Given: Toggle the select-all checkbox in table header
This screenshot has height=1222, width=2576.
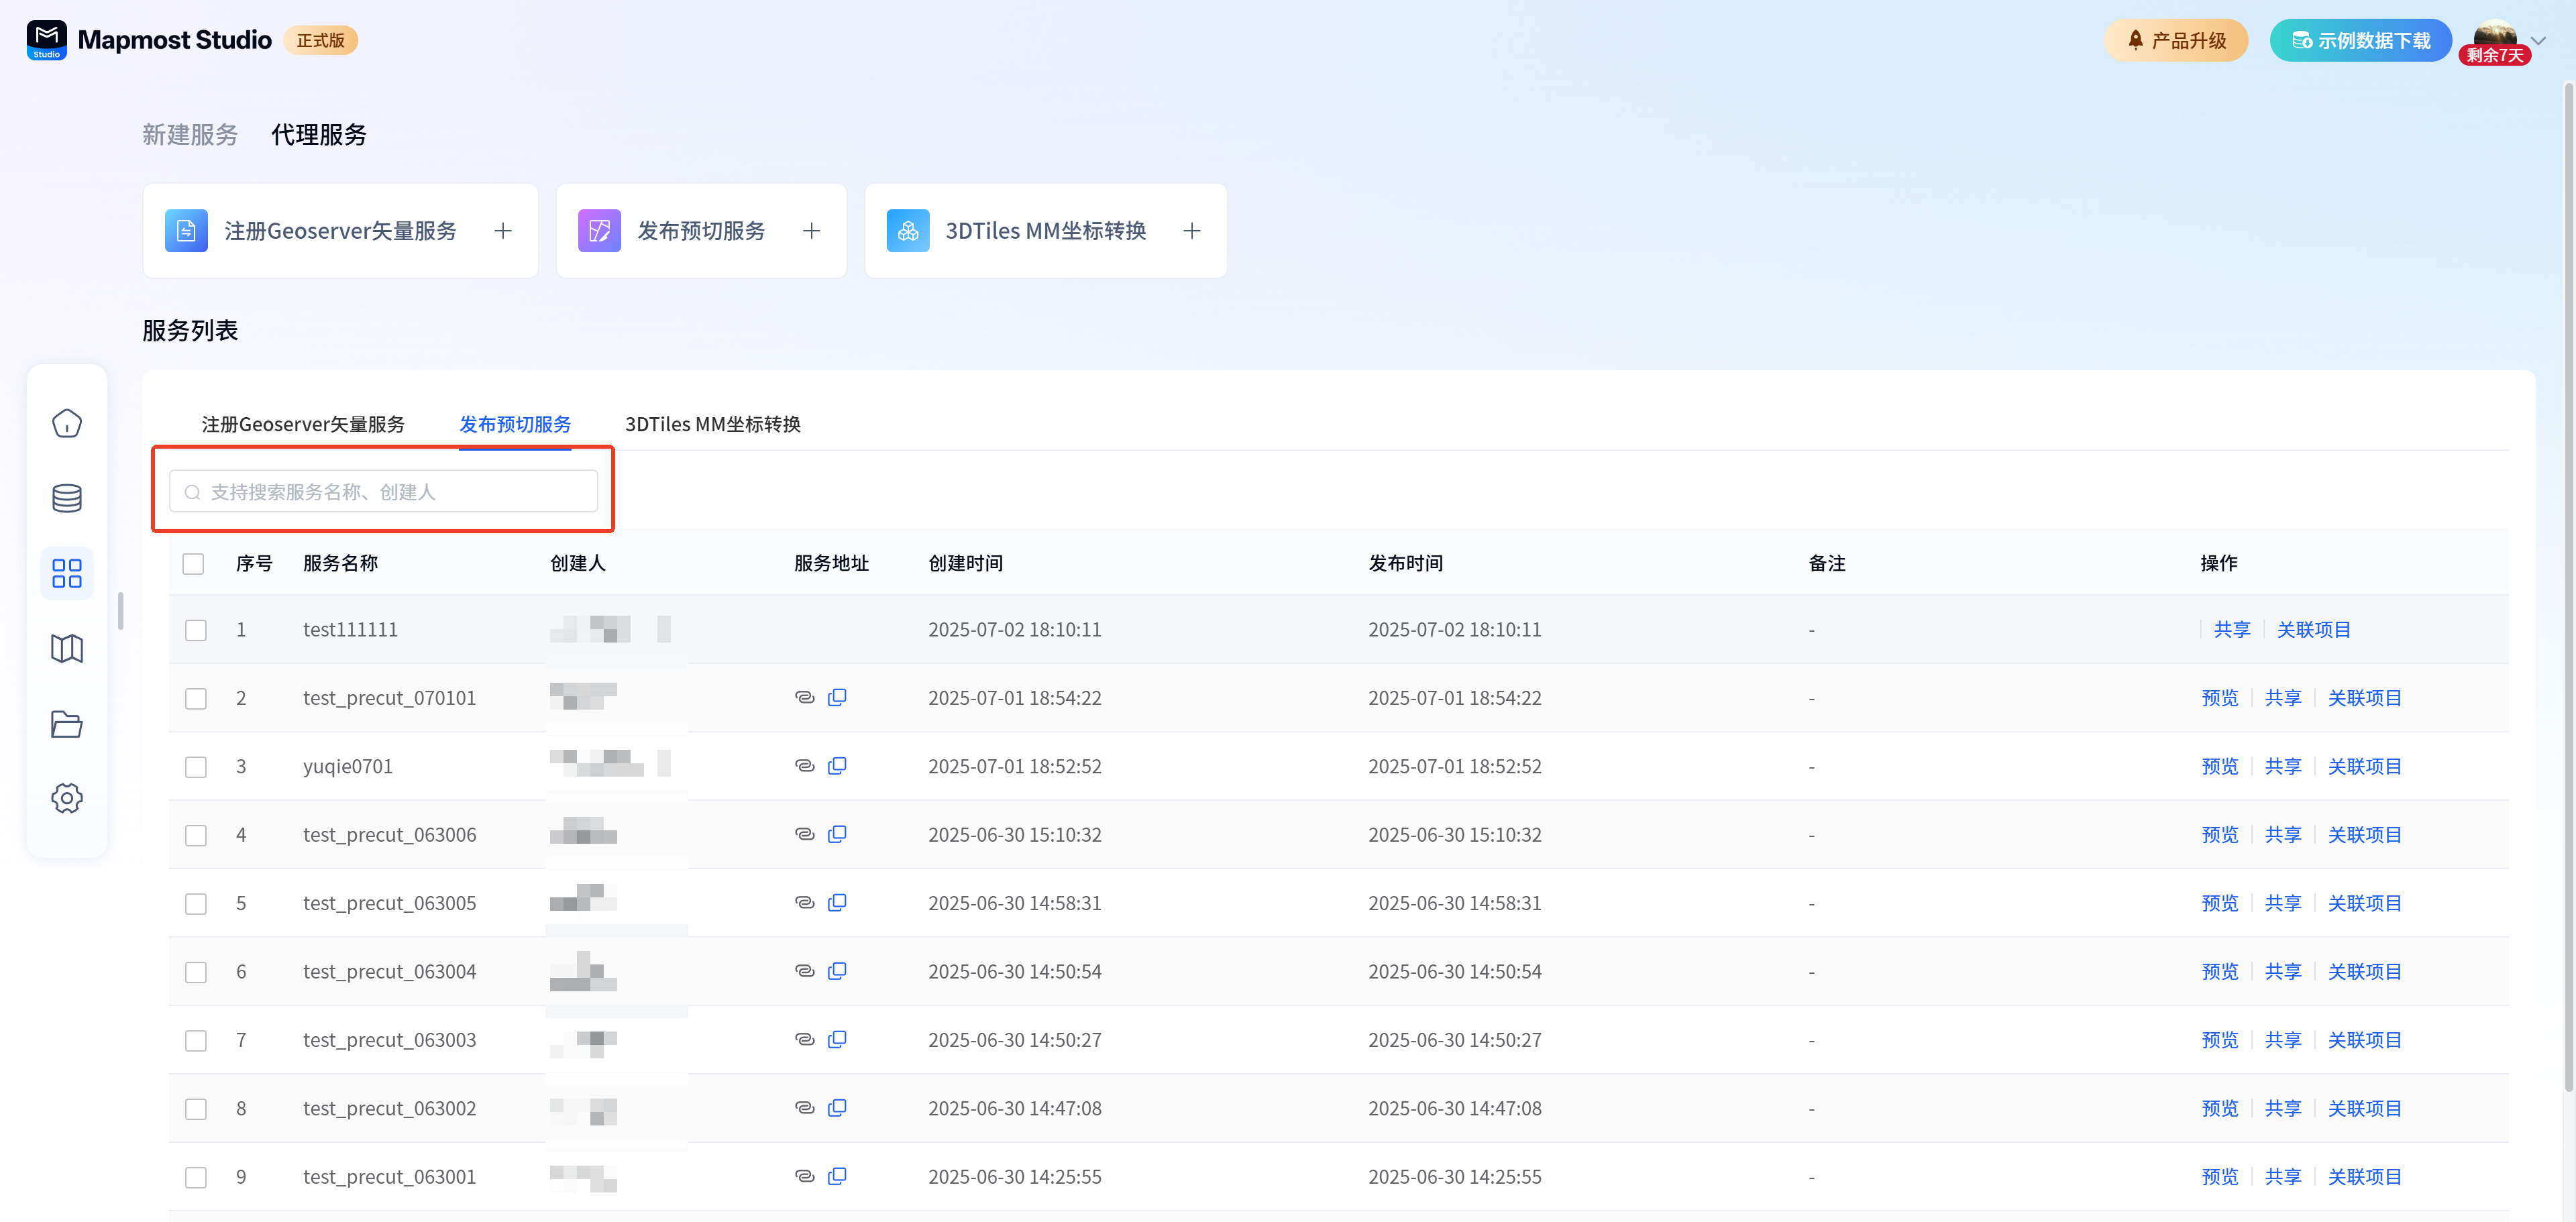Looking at the screenshot, I should pos(194,564).
